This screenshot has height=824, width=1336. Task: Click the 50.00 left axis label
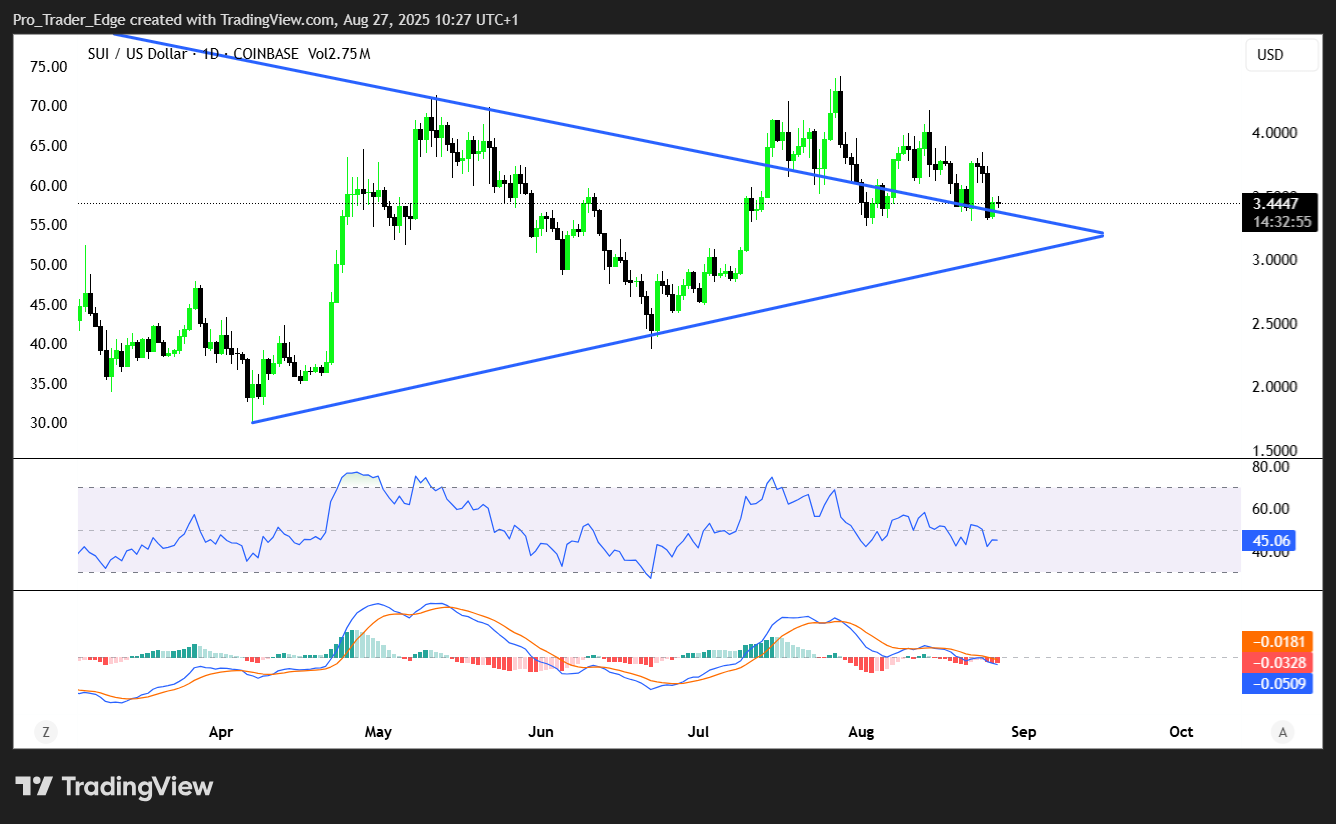[50, 265]
